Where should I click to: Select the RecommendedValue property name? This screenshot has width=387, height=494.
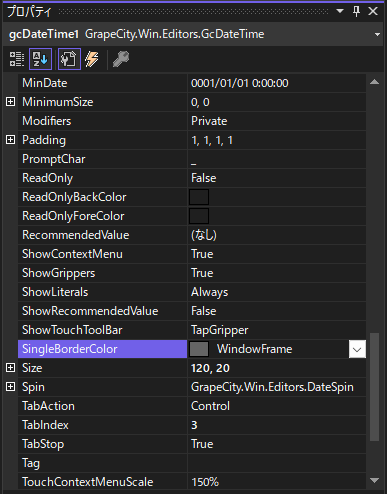(76, 235)
